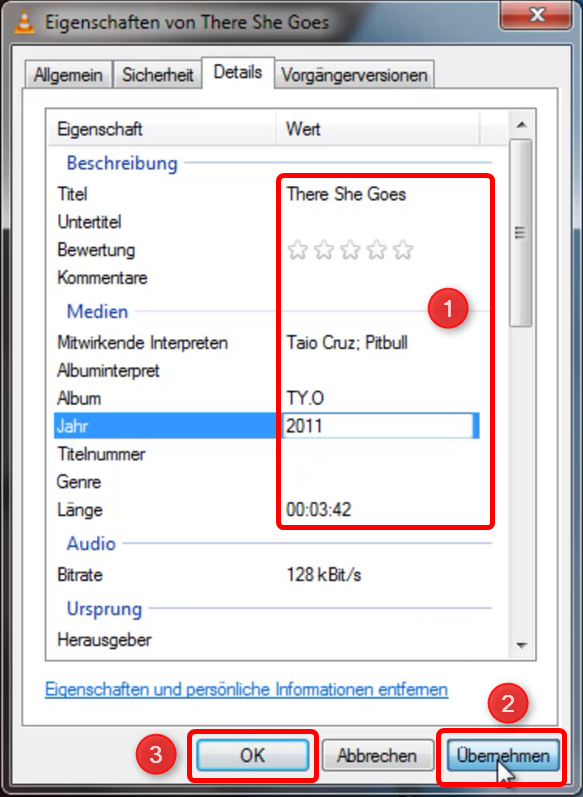Click the Ursprung group heading
This screenshot has width=583, height=797.
point(104,608)
